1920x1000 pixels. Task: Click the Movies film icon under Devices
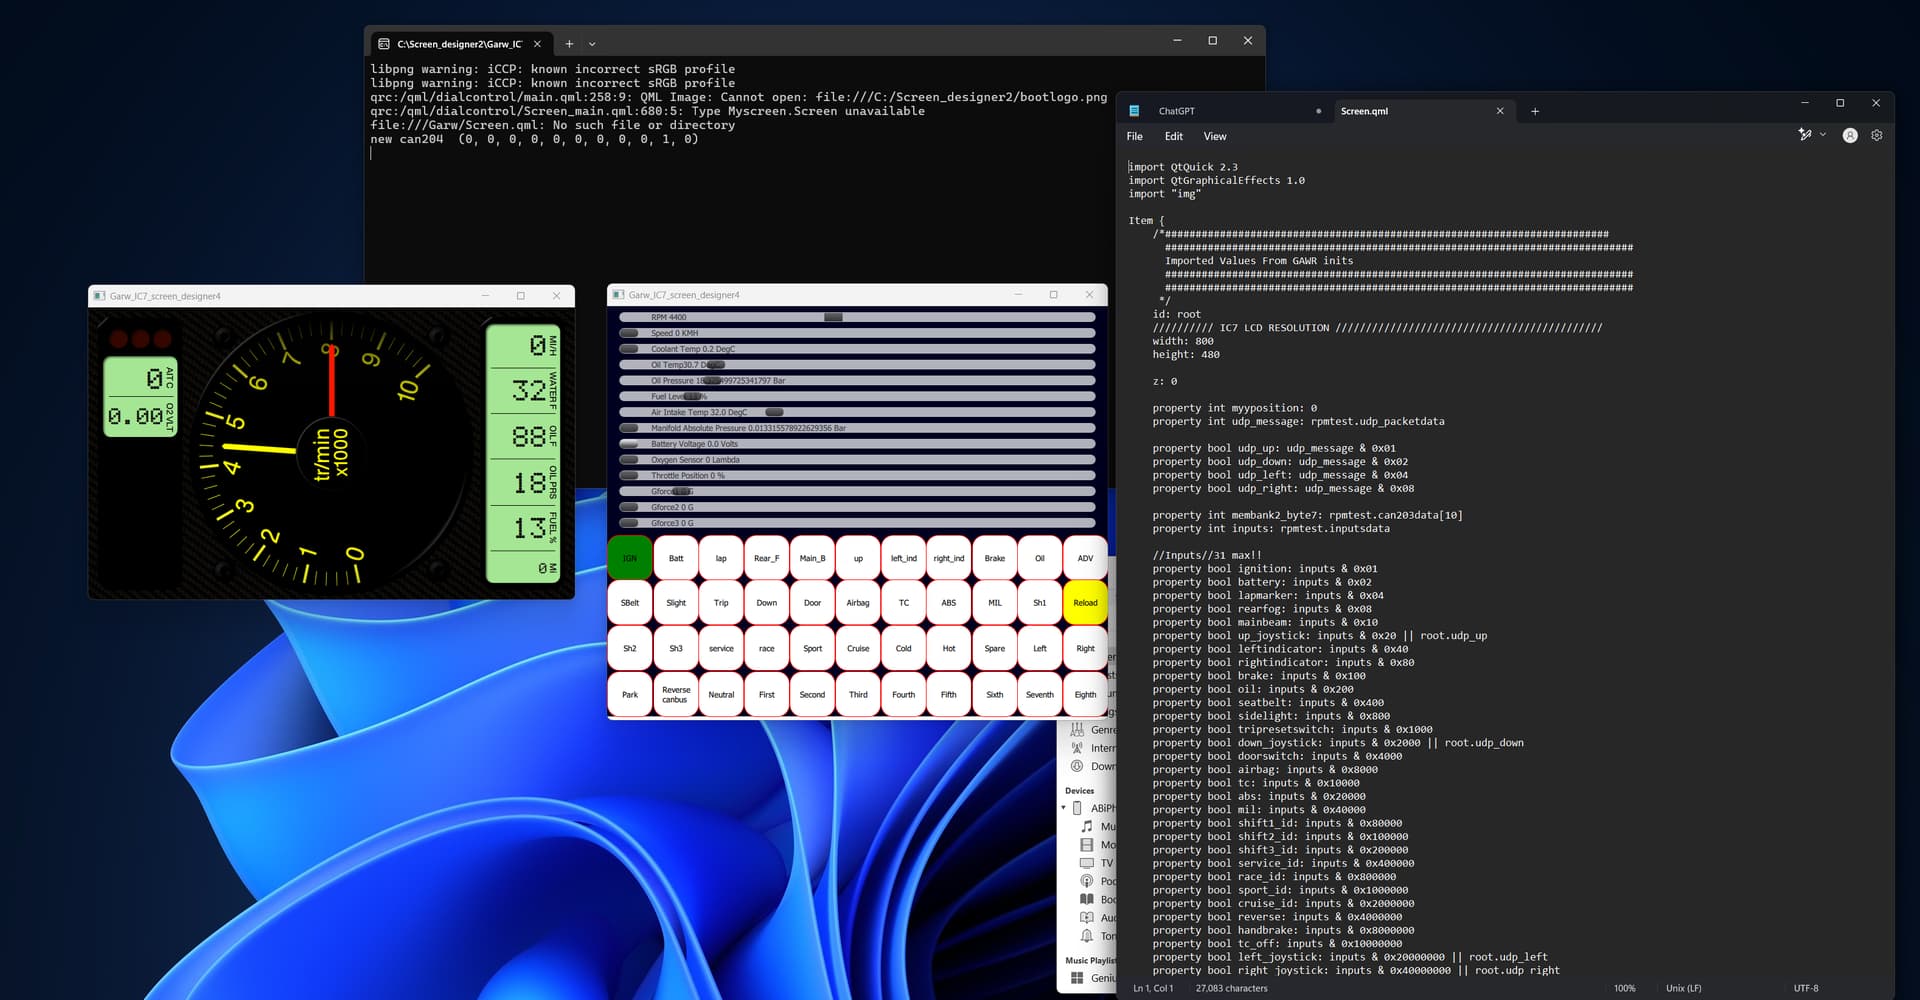click(x=1087, y=845)
